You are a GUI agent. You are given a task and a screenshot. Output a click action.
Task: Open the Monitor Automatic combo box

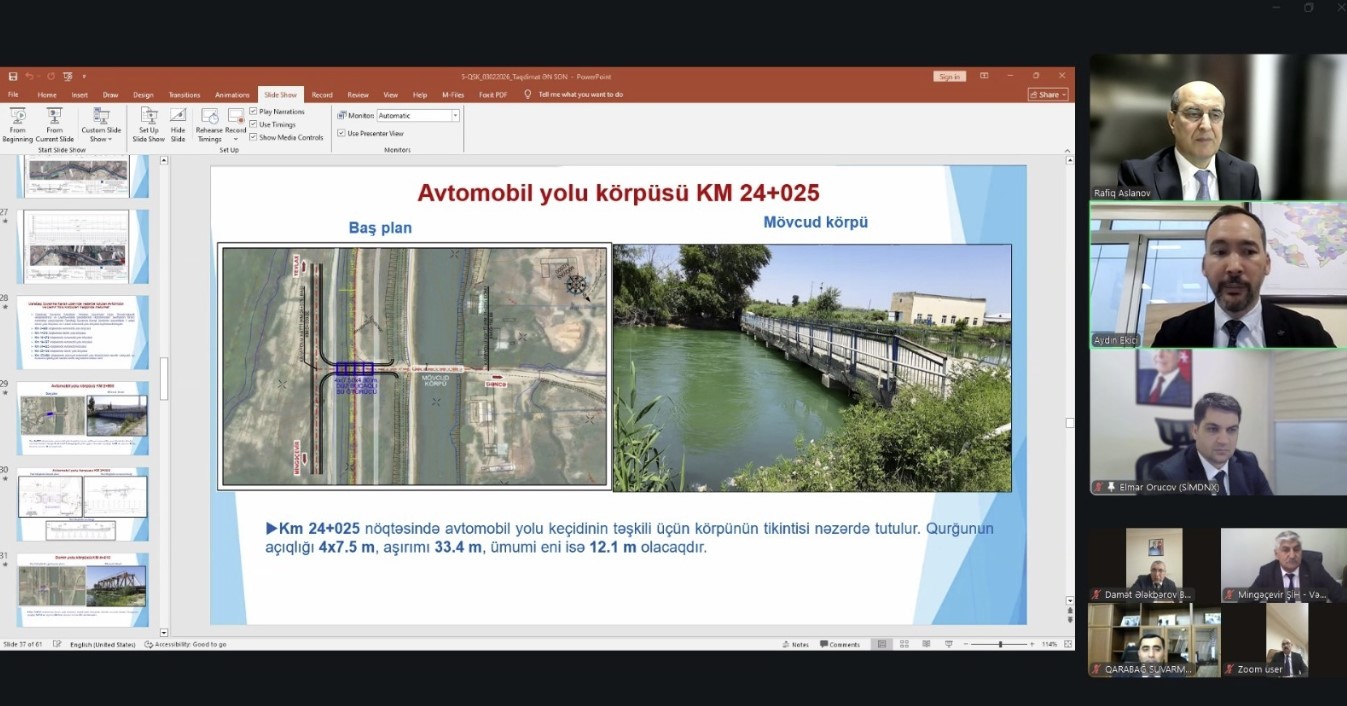418,116
